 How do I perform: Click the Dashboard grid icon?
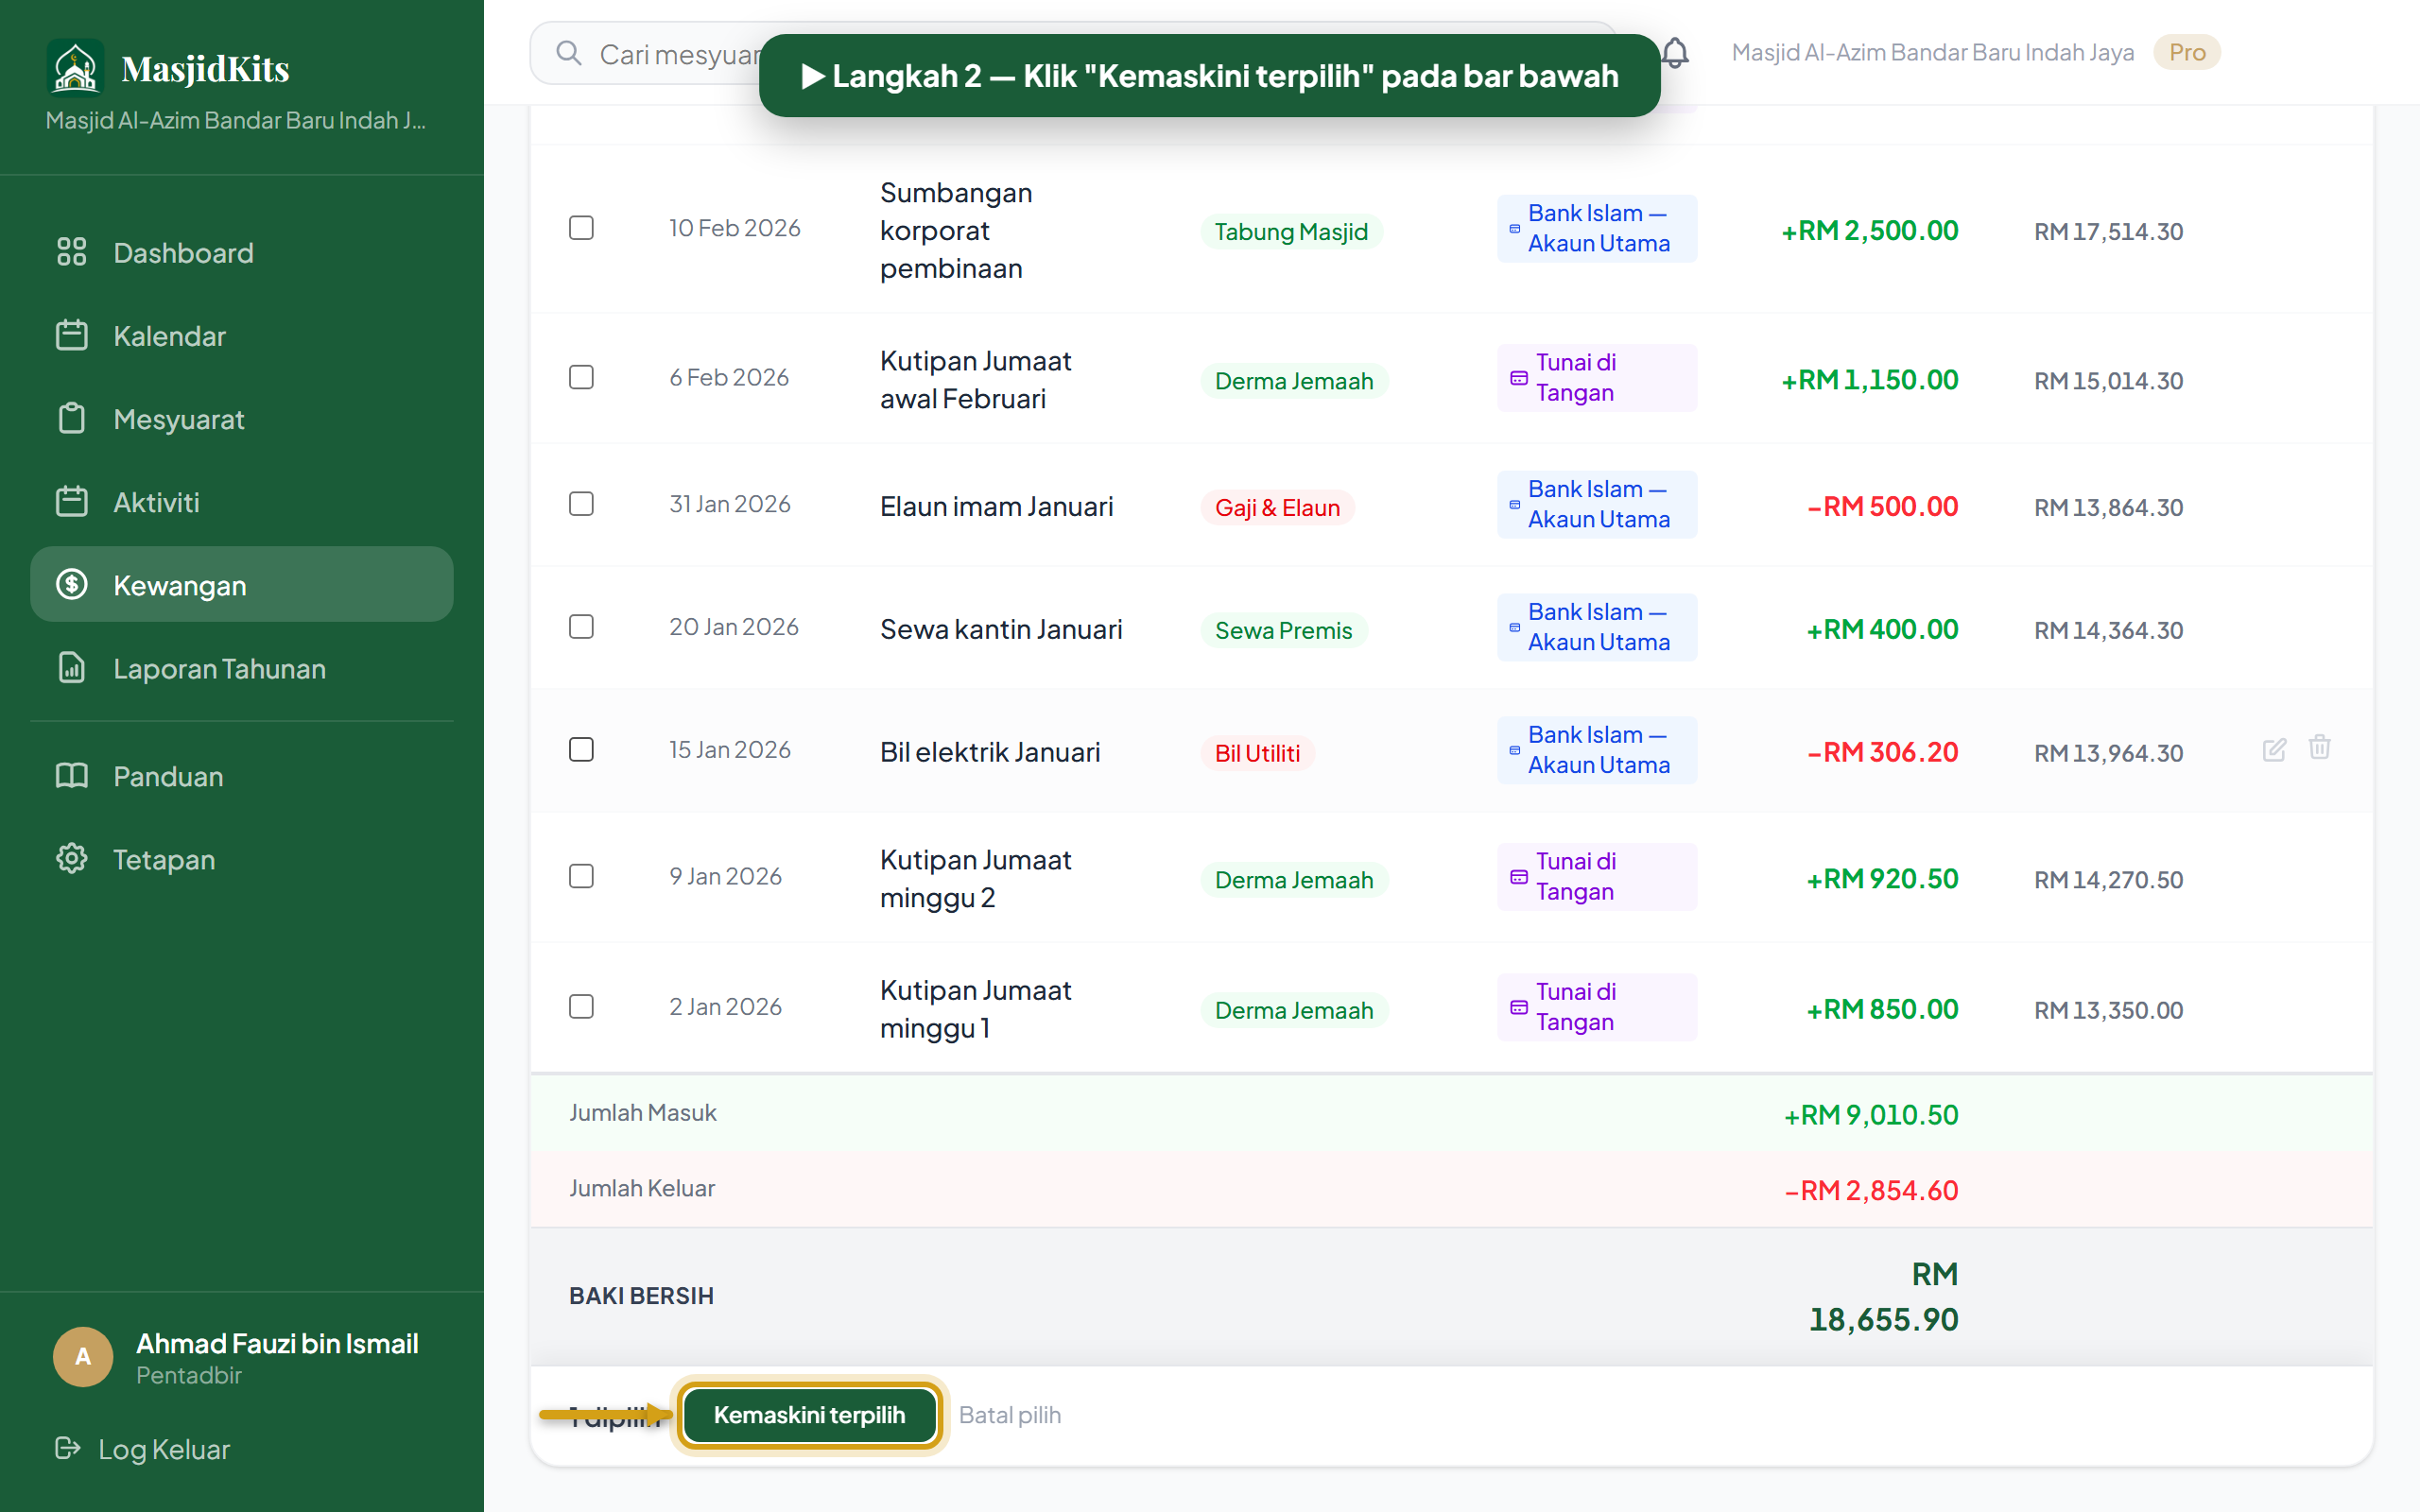pos(71,252)
